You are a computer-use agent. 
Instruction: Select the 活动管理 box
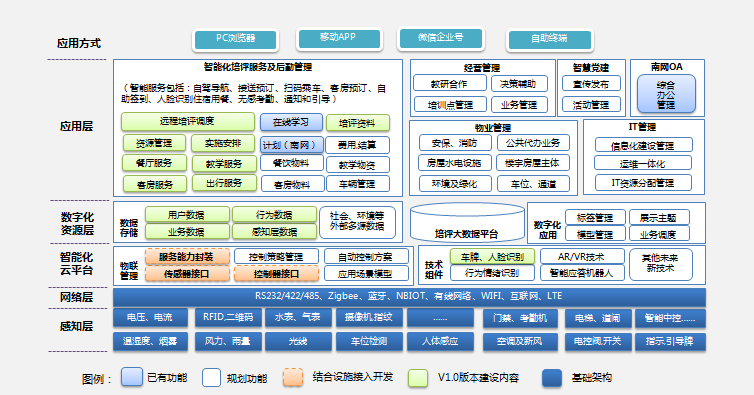[591, 104]
